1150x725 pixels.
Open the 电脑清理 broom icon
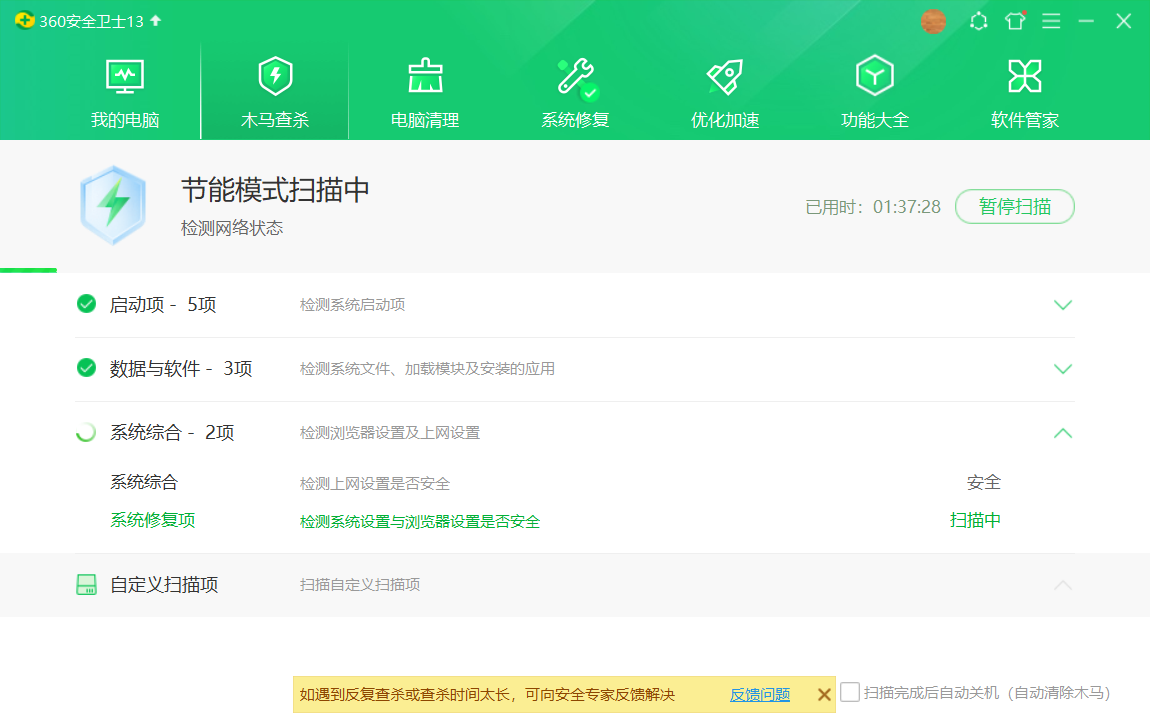(425, 76)
